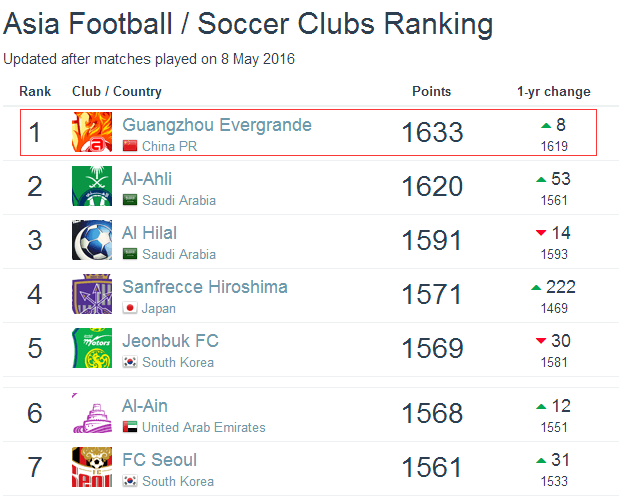Click the Jeonbuk FC green logo
This screenshot has height=496, width=628.
coord(92,348)
